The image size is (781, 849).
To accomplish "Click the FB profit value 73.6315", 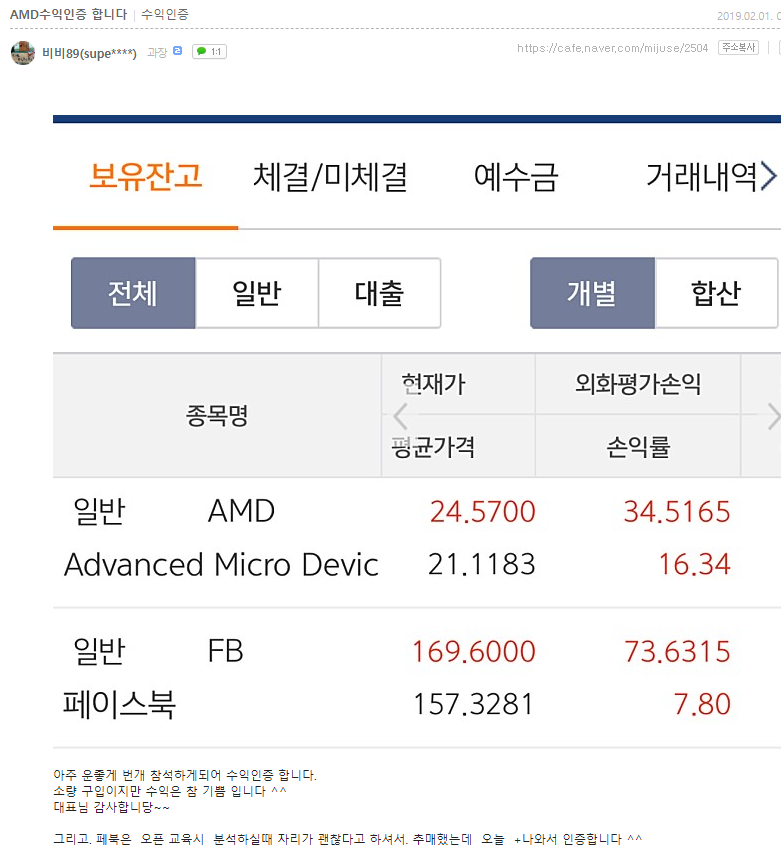I will 677,651.
